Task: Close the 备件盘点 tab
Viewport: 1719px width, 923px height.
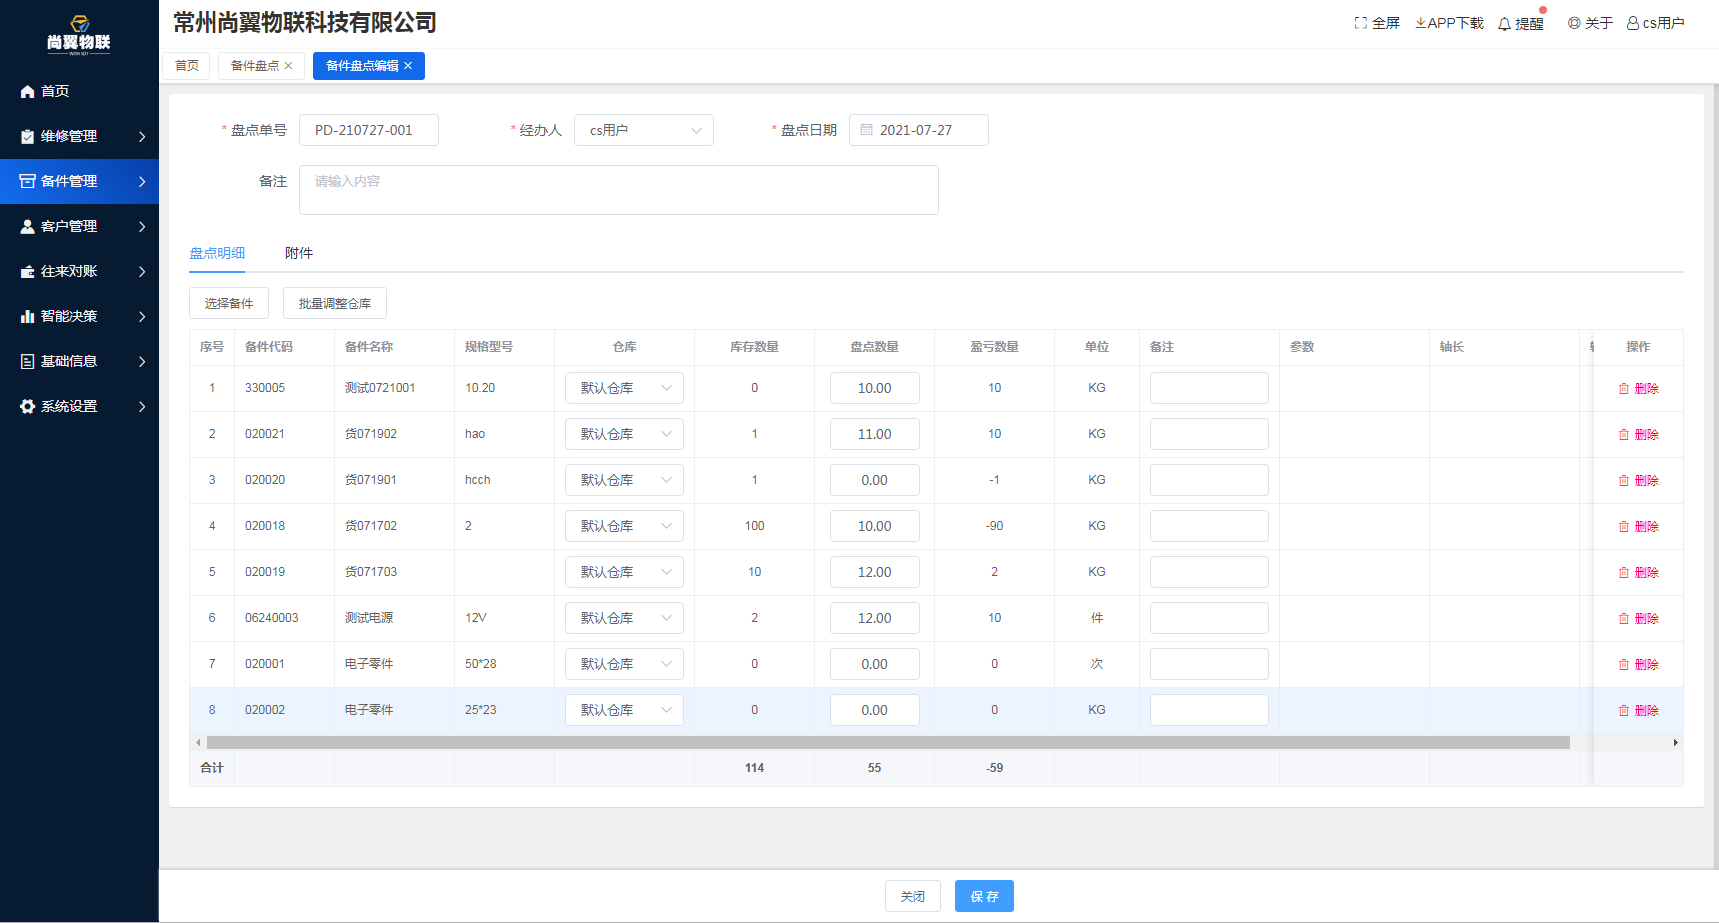Action: point(289,66)
